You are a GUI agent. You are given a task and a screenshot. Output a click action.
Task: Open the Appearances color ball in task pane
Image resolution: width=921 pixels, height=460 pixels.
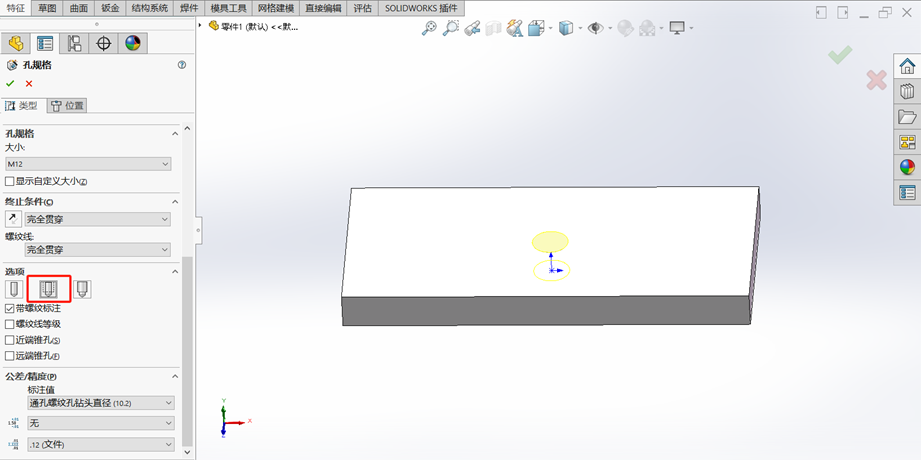pyautogui.click(x=907, y=167)
